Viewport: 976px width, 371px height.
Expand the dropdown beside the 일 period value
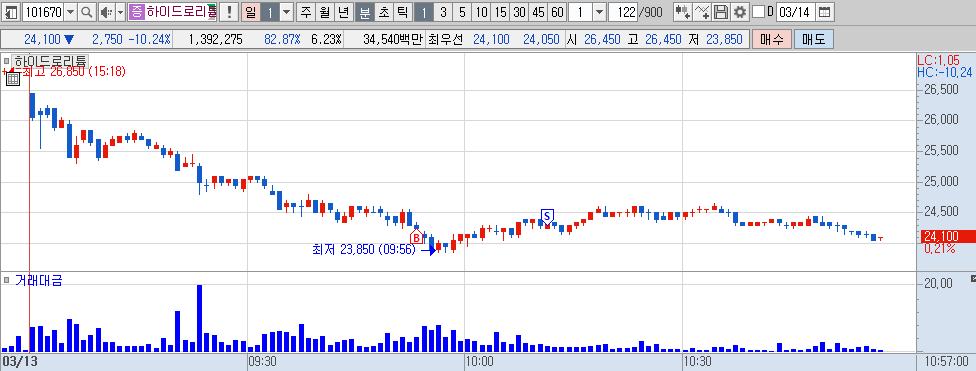286,12
